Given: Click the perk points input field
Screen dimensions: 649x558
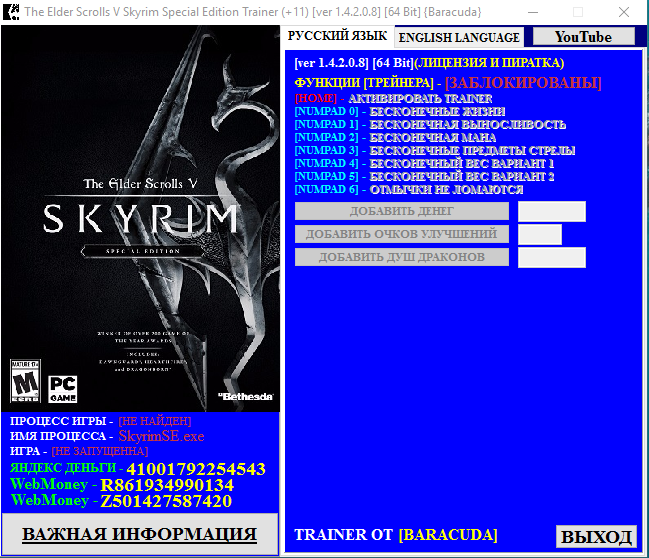Looking at the screenshot, I should click(x=540, y=234).
